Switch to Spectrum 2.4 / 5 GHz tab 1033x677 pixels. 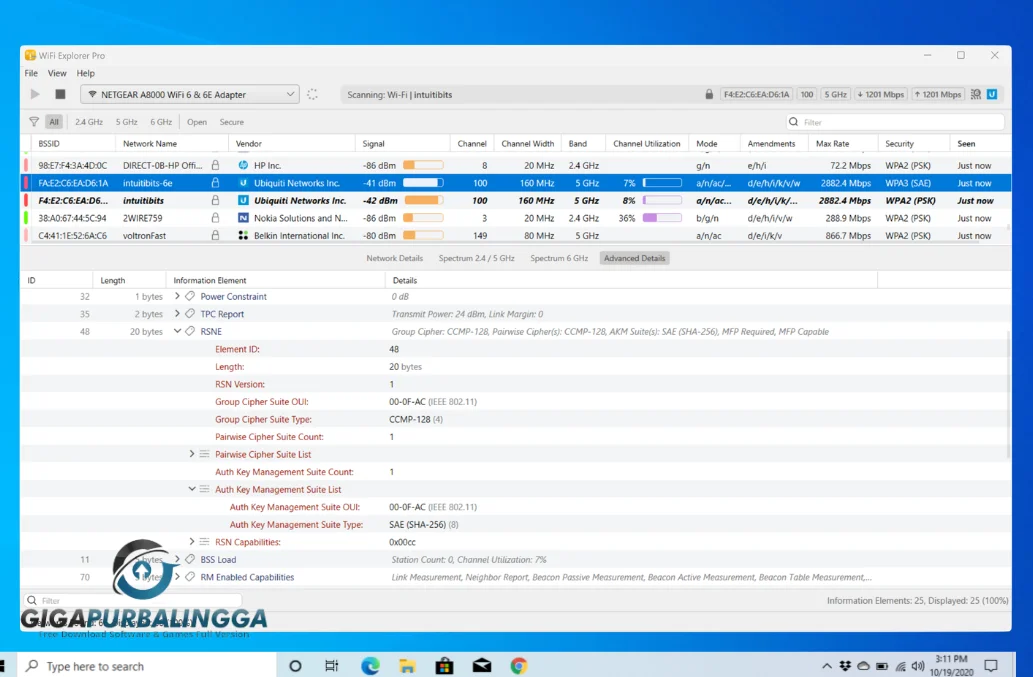click(476, 258)
